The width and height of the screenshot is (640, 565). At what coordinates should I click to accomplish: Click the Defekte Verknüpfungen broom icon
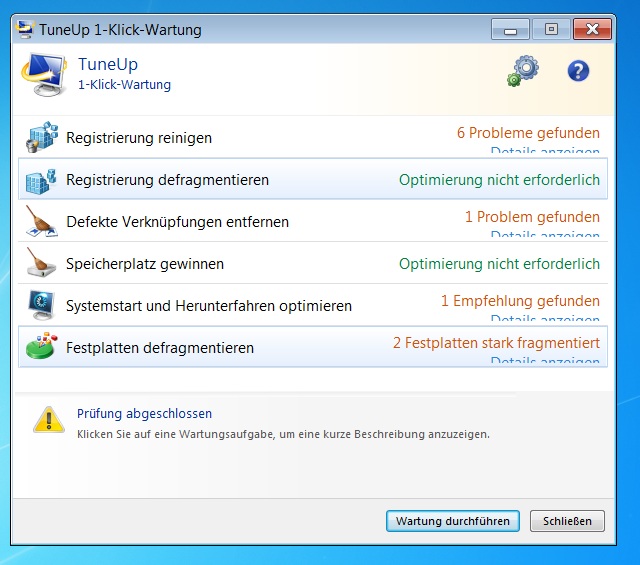click(41, 221)
